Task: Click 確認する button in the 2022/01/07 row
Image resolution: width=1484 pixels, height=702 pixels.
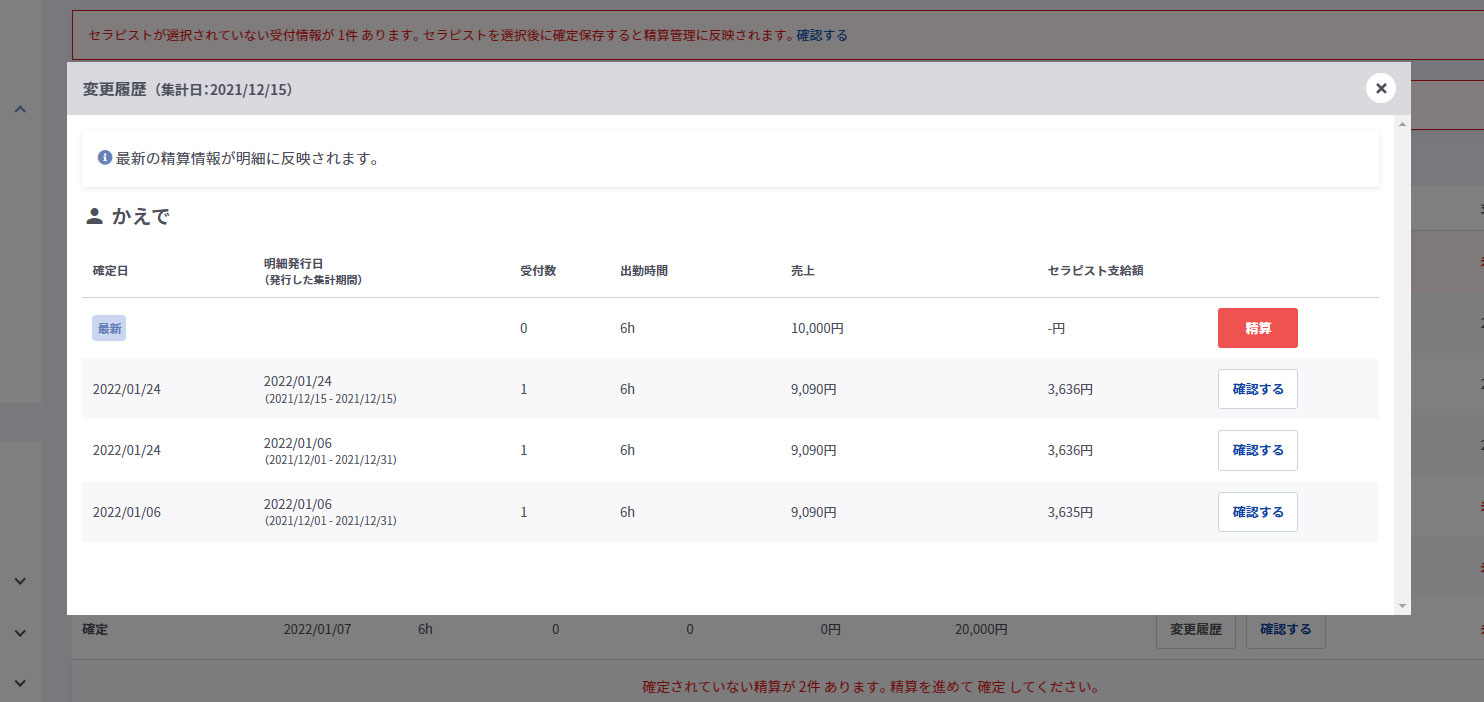Action: pyautogui.click(x=1285, y=630)
